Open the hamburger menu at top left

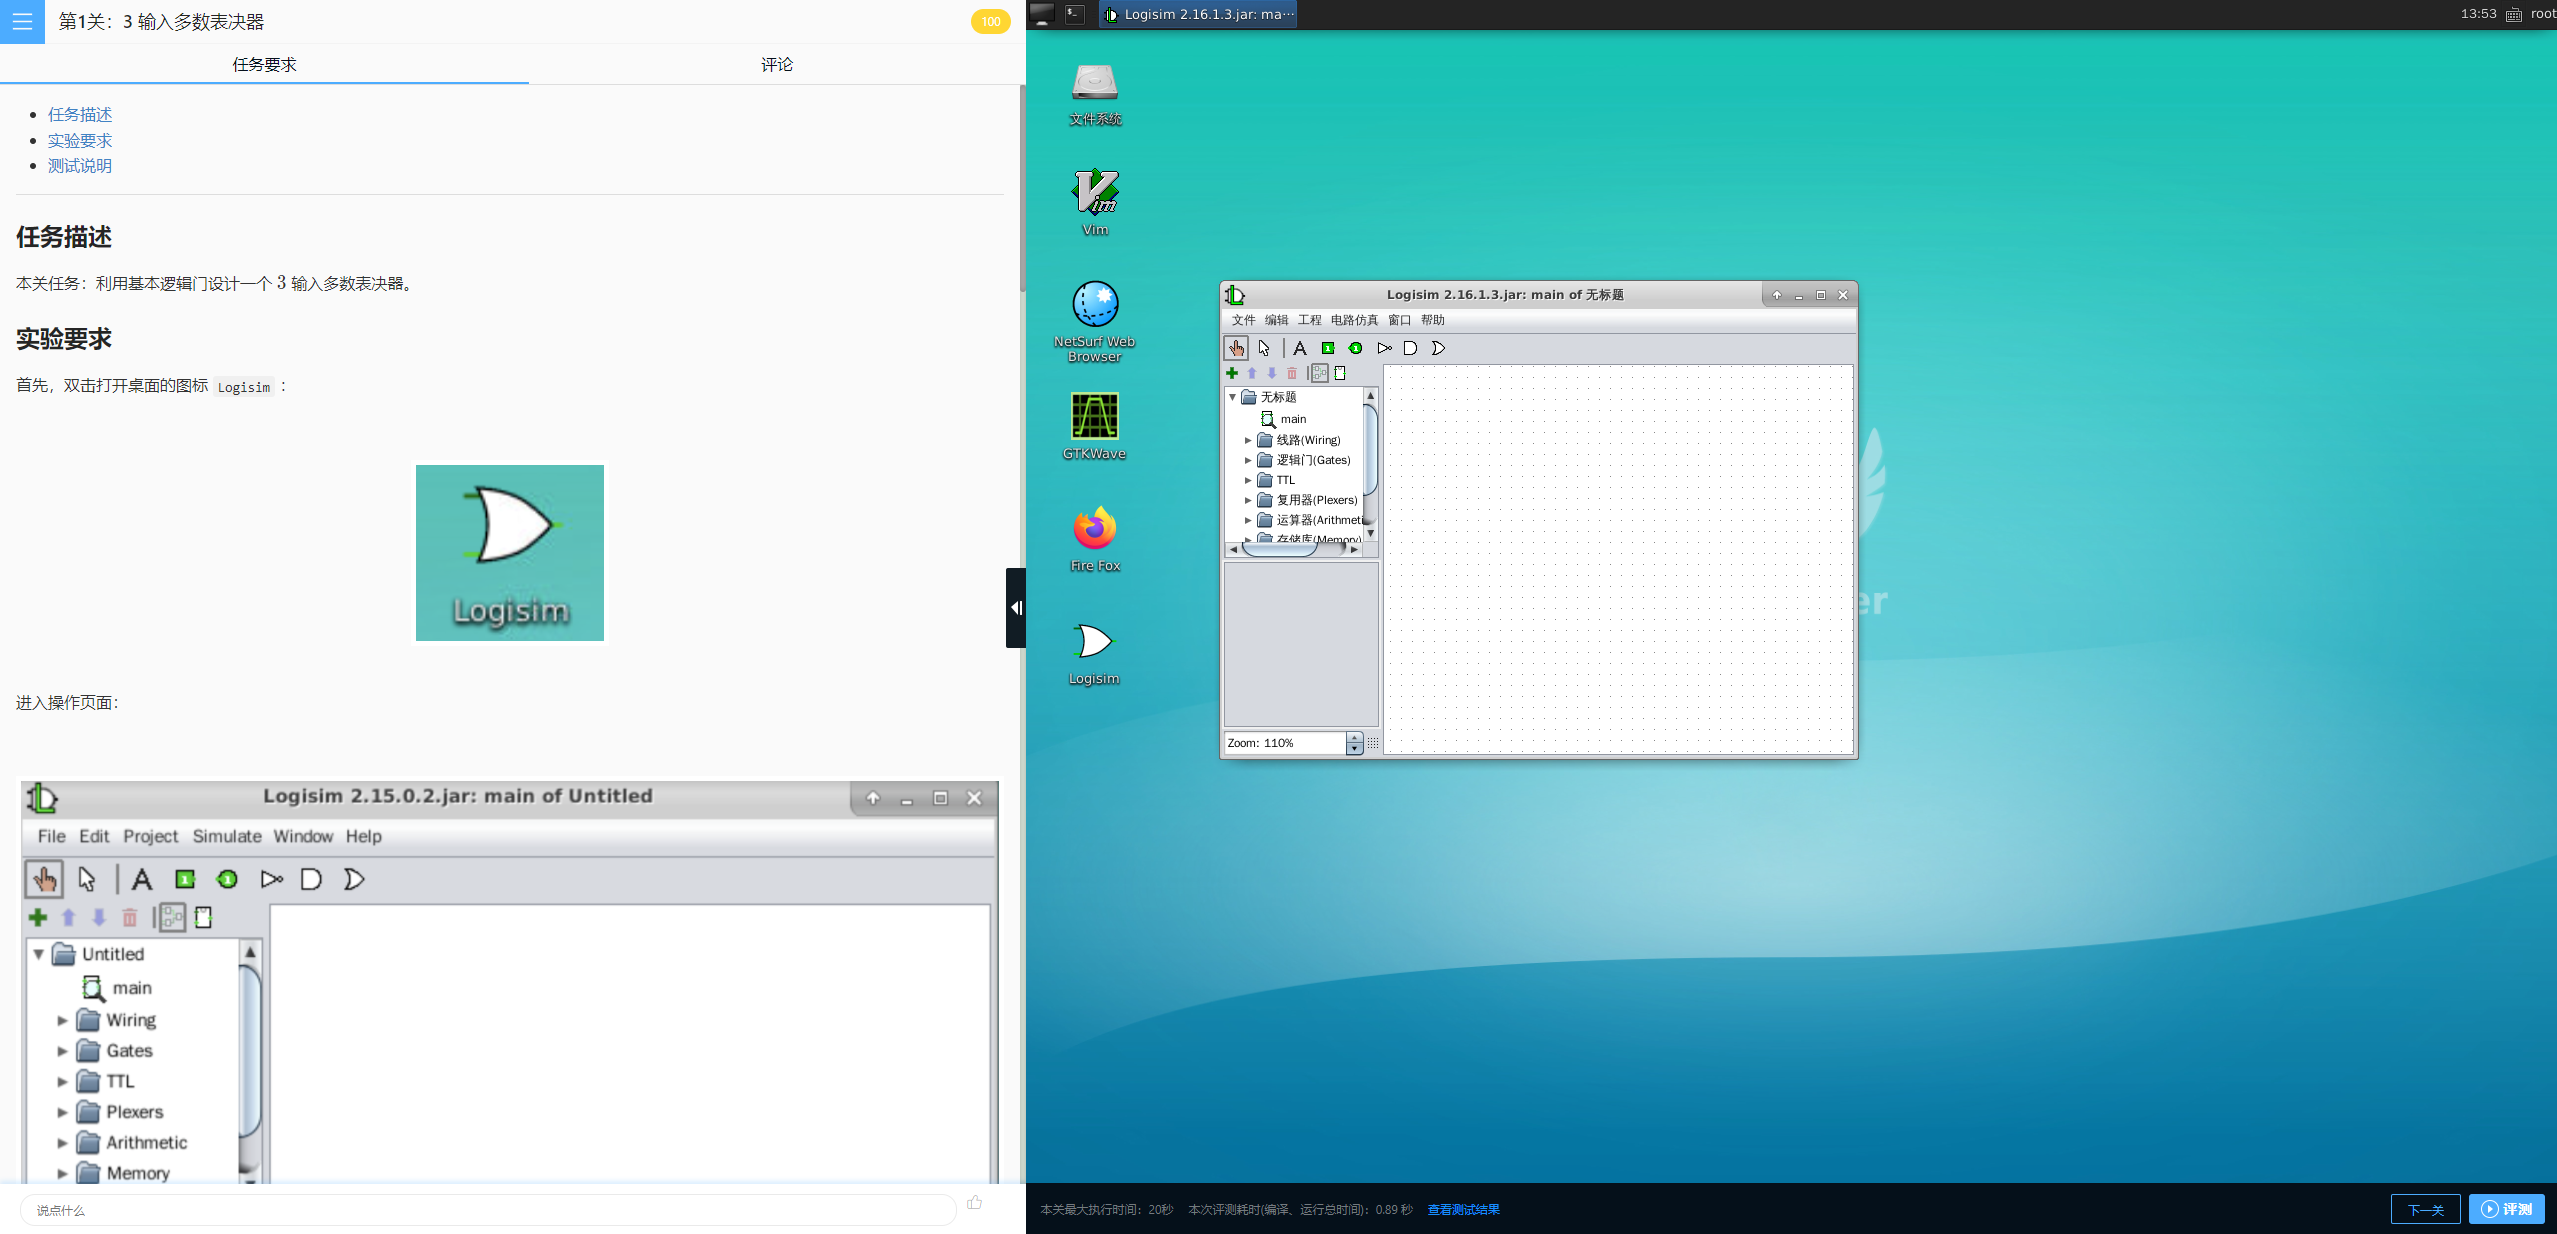coord(22,21)
